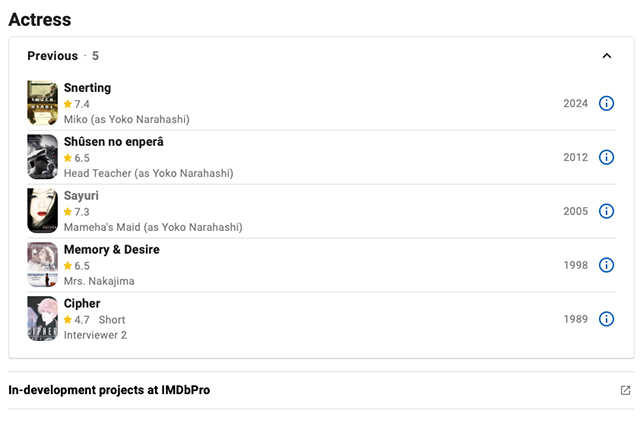Screen dimensions: 640x426
Task: Open info icon for Memory & Desire
Action: (606, 265)
